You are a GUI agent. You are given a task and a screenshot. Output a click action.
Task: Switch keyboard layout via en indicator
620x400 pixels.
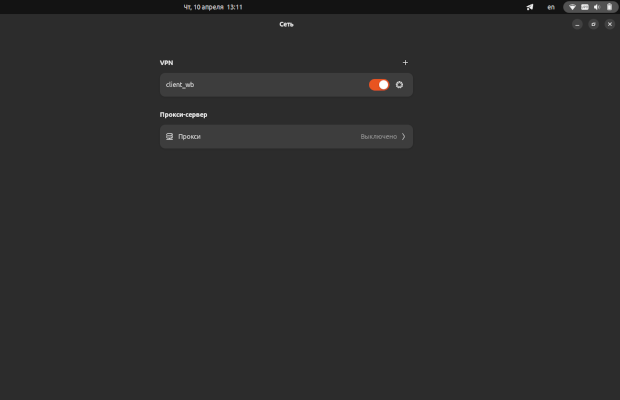tap(551, 7)
